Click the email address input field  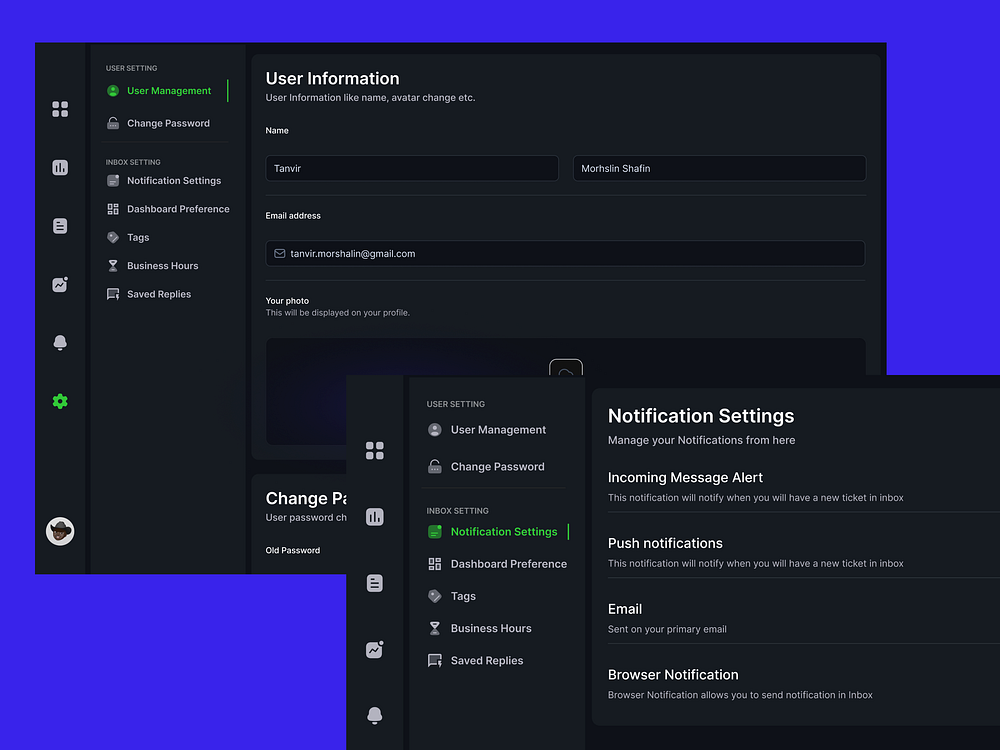[565, 253]
